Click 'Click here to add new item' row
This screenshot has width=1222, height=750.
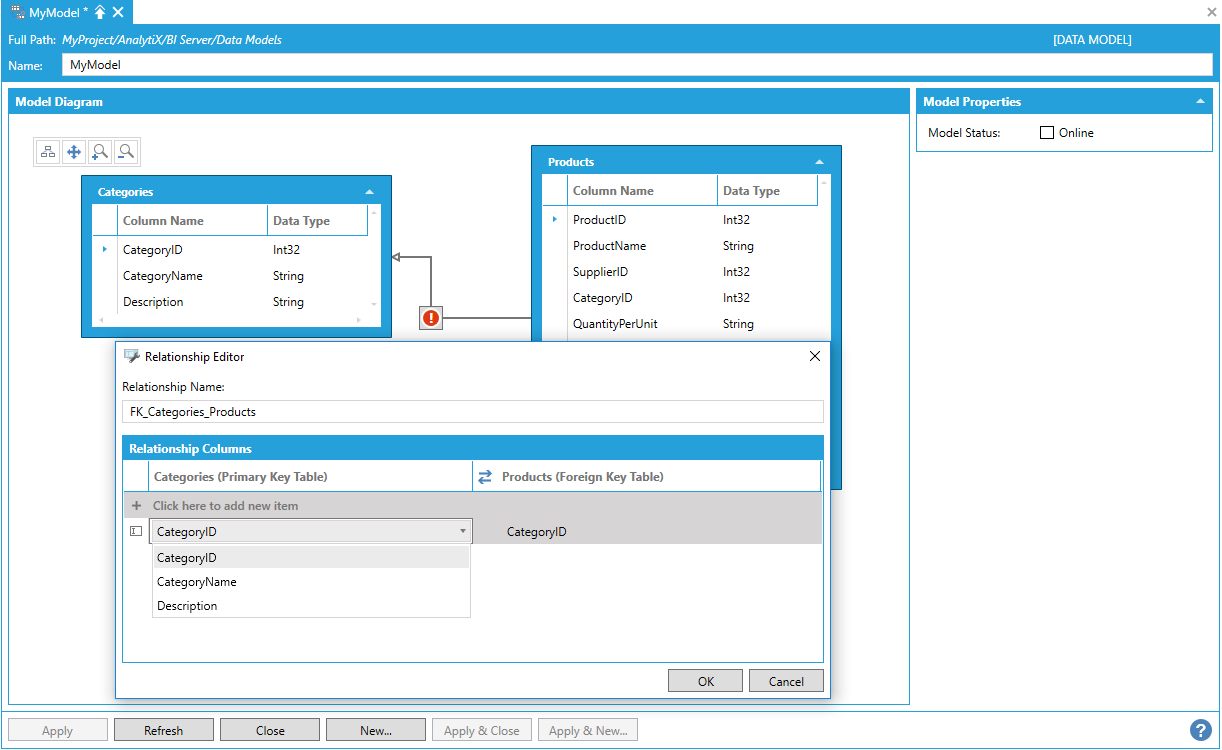[225, 506]
